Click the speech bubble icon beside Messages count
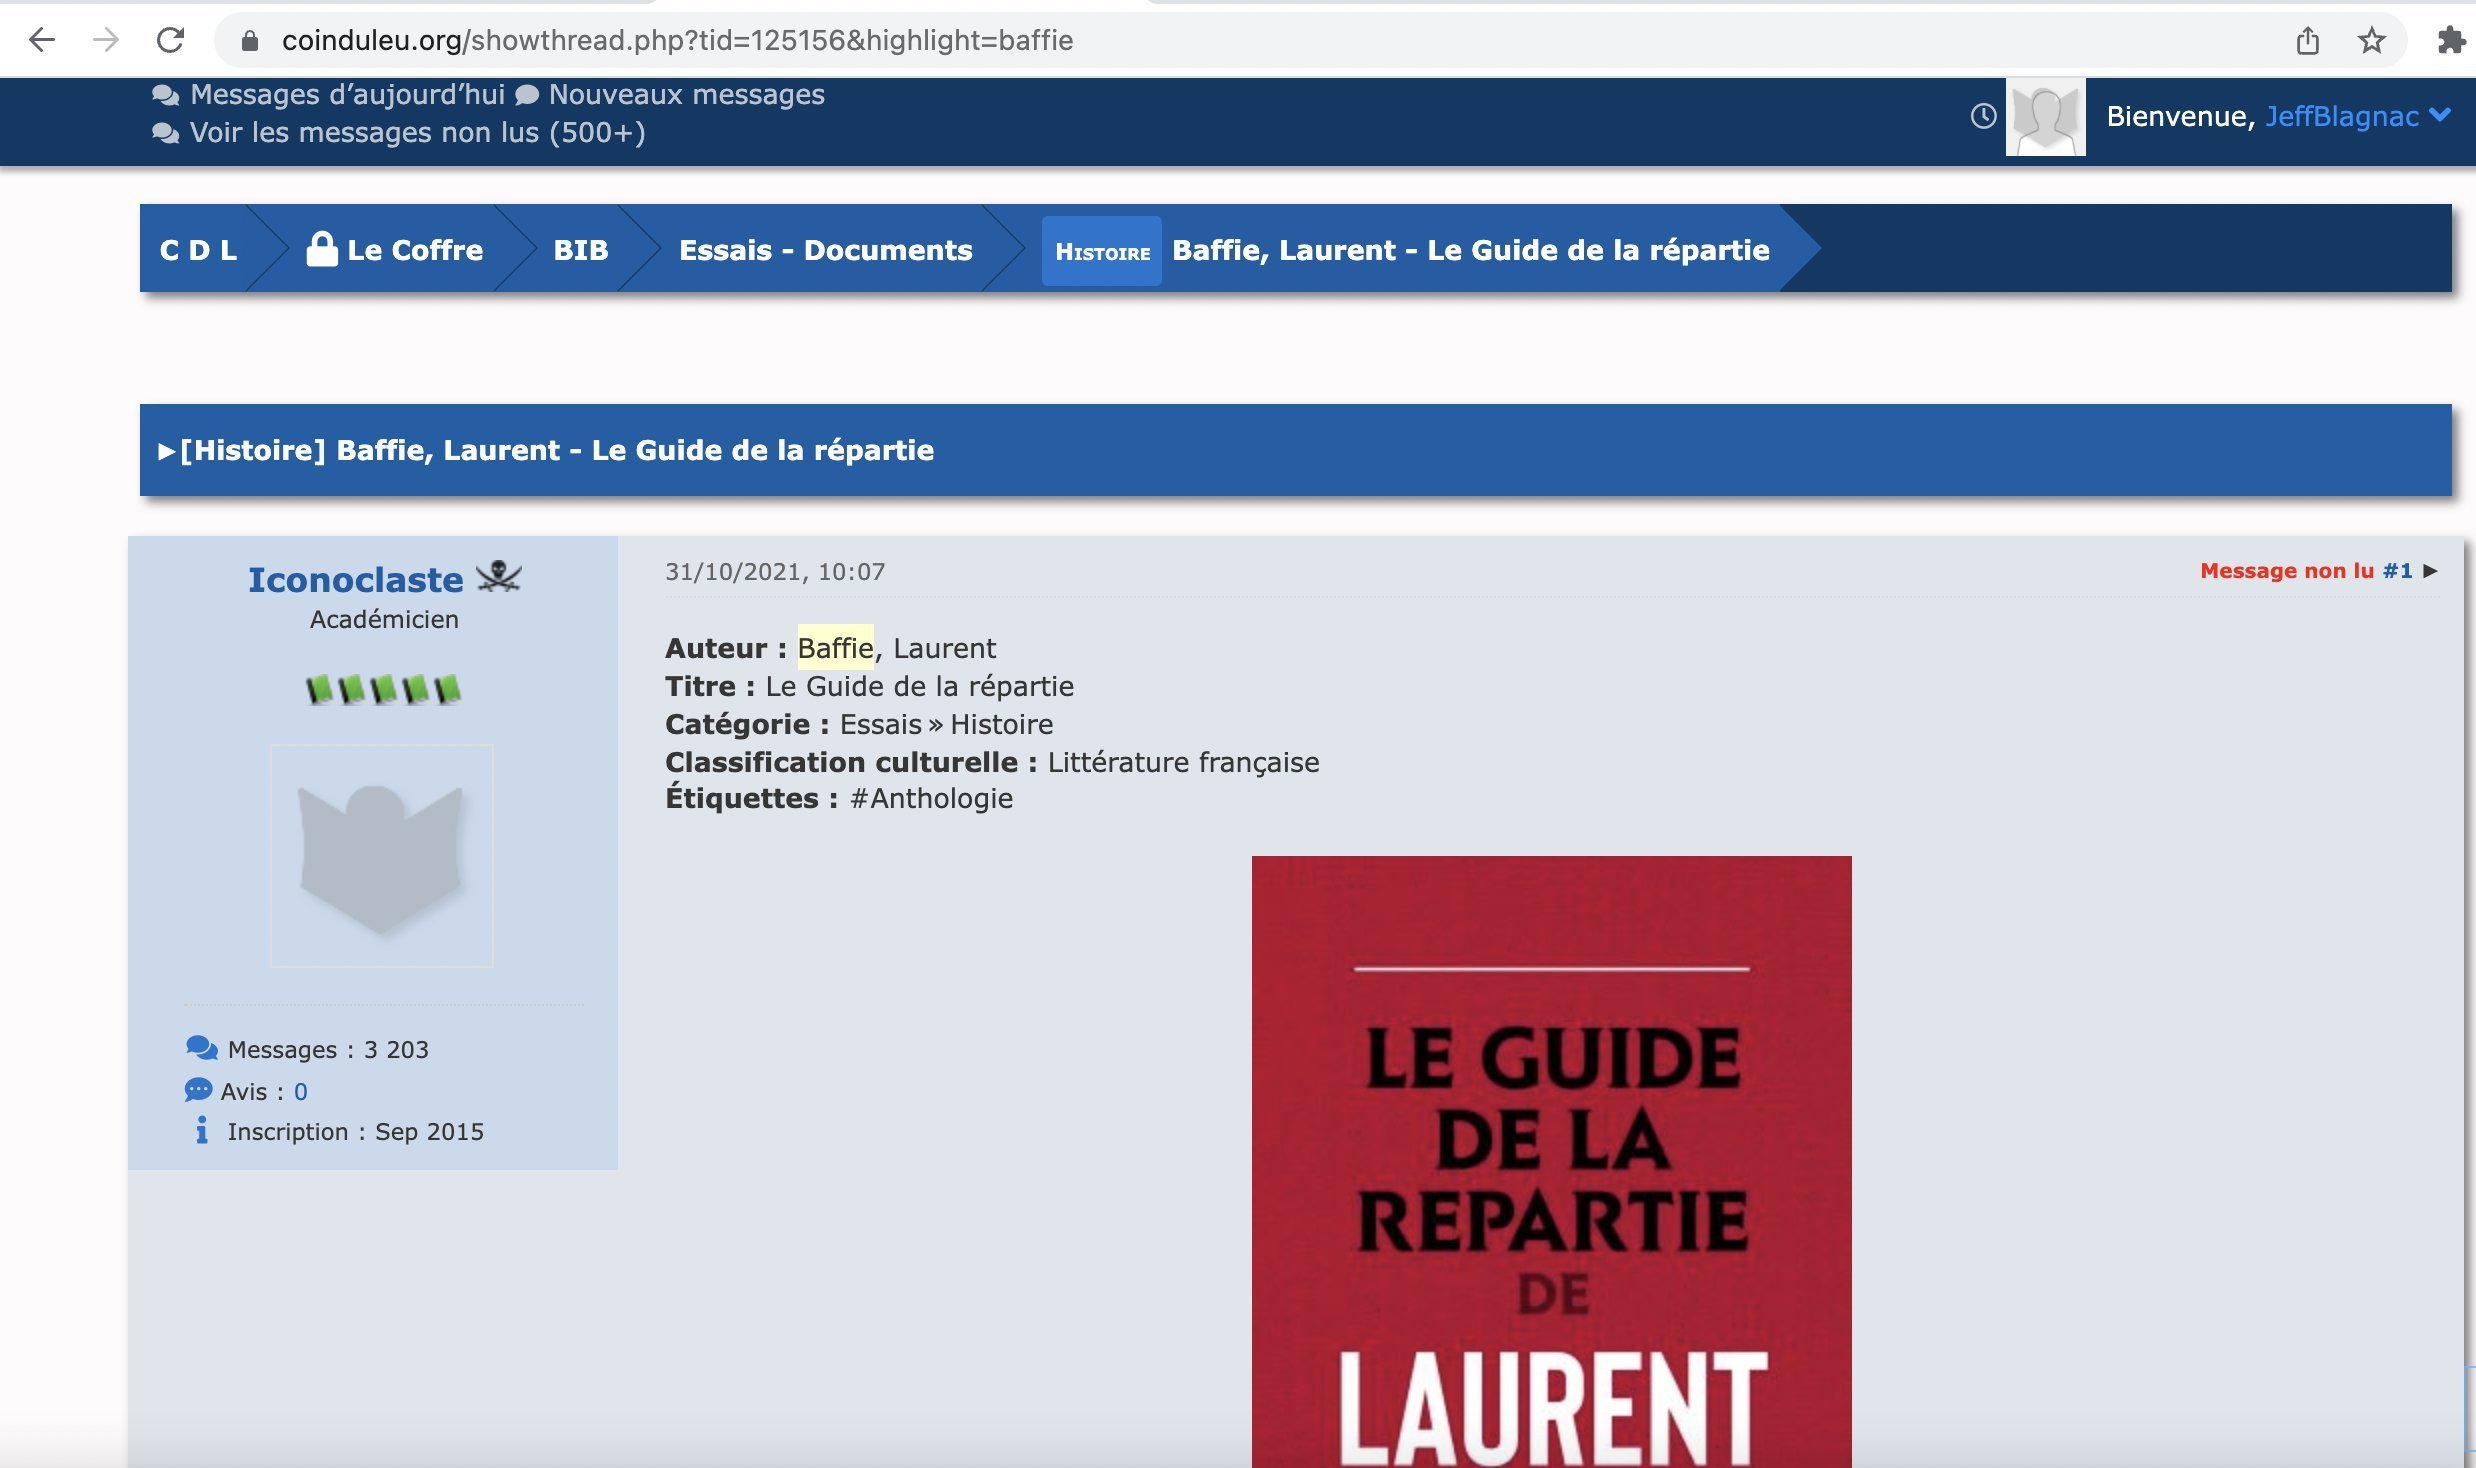 click(x=201, y=1048)
